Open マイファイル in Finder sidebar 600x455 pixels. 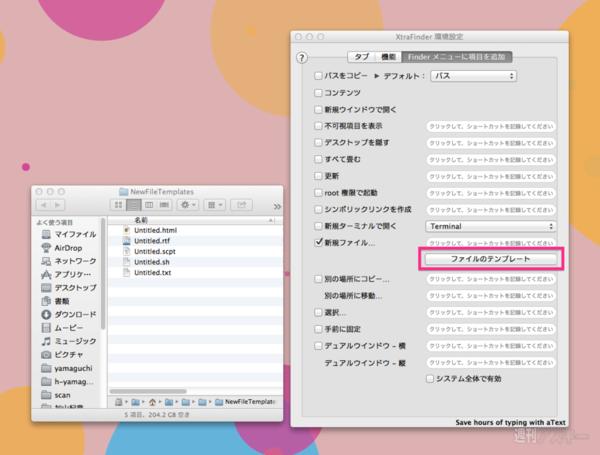(x=68, y=234)
